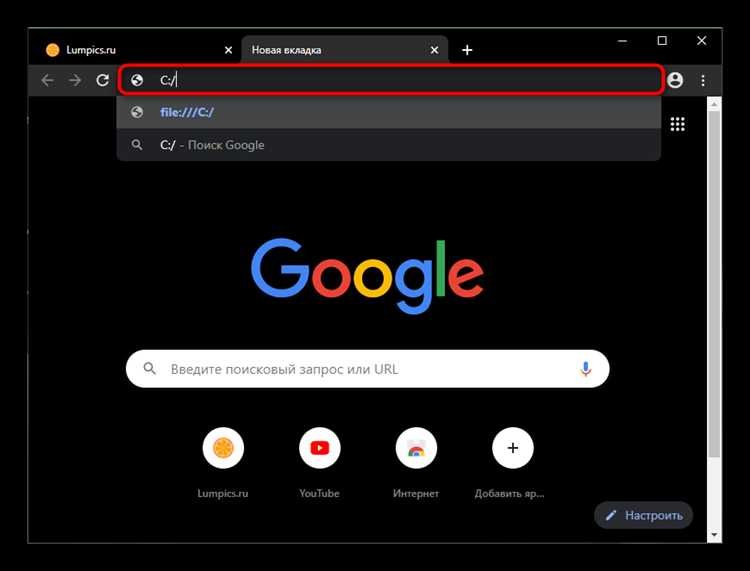750x571 pixels.
Task: Choose the file:///C:/ suggestion
Action: [389, 112]
